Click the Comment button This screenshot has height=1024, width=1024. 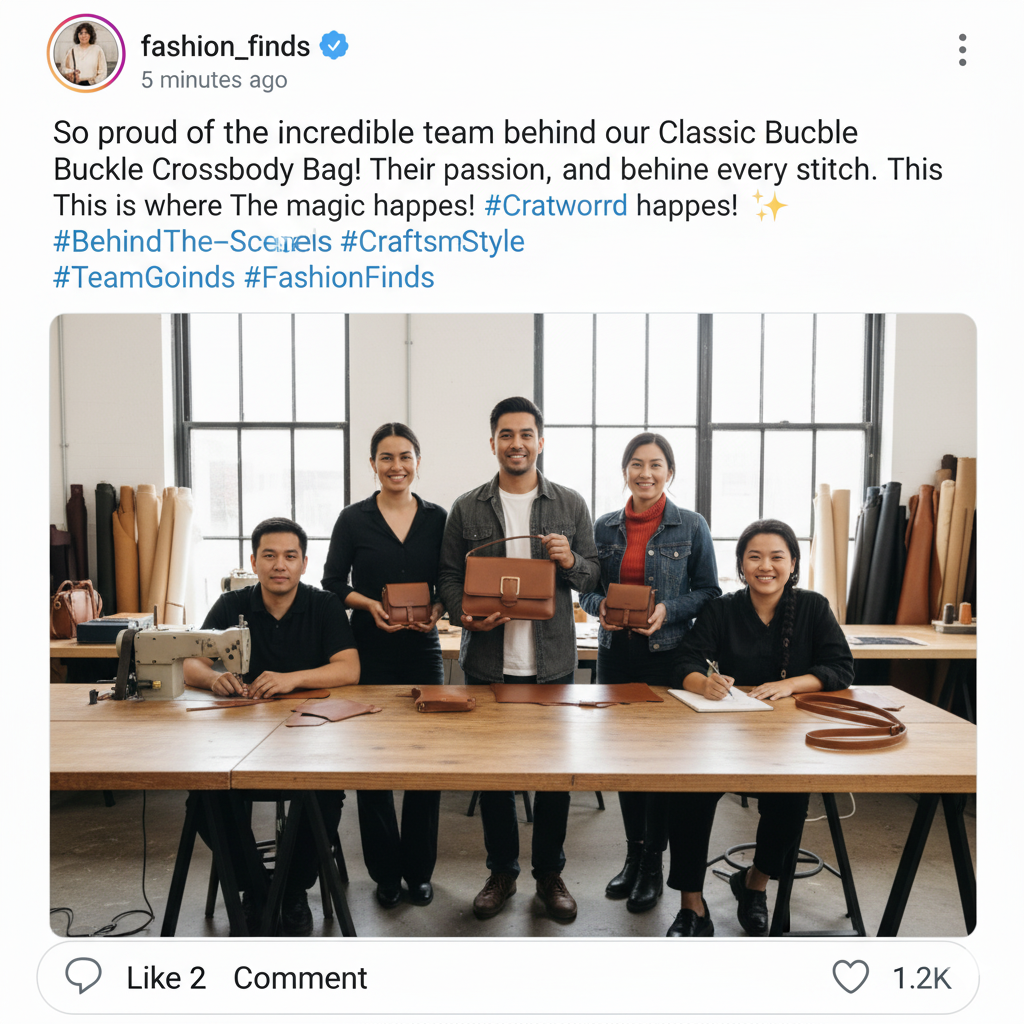point(300,978)
